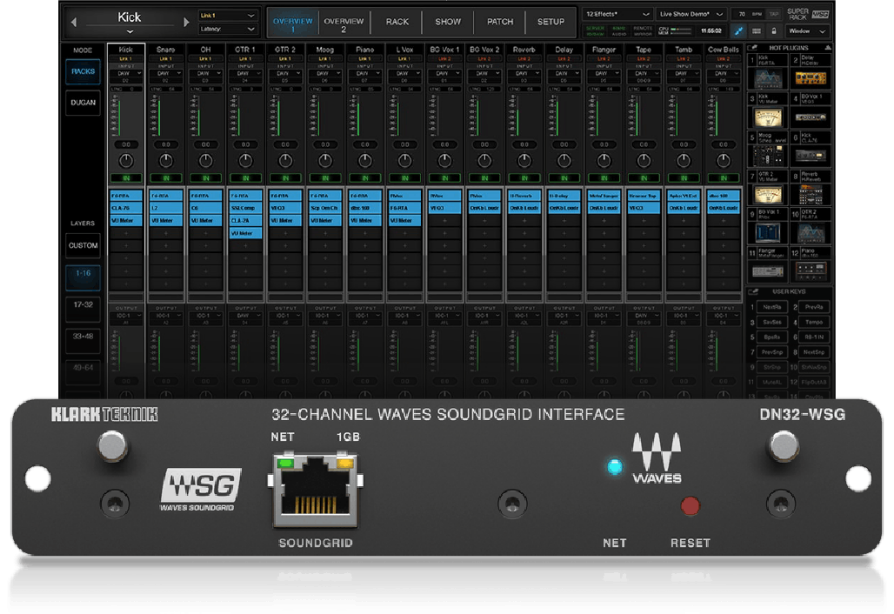Open the 12 Effects session dropdown

click(x=617, y=14)
